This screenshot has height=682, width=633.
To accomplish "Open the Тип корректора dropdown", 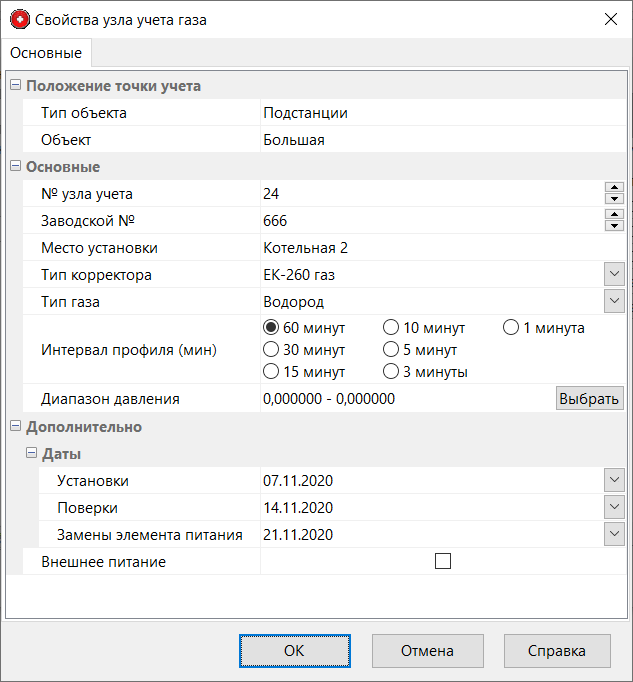I will point(614,275).
